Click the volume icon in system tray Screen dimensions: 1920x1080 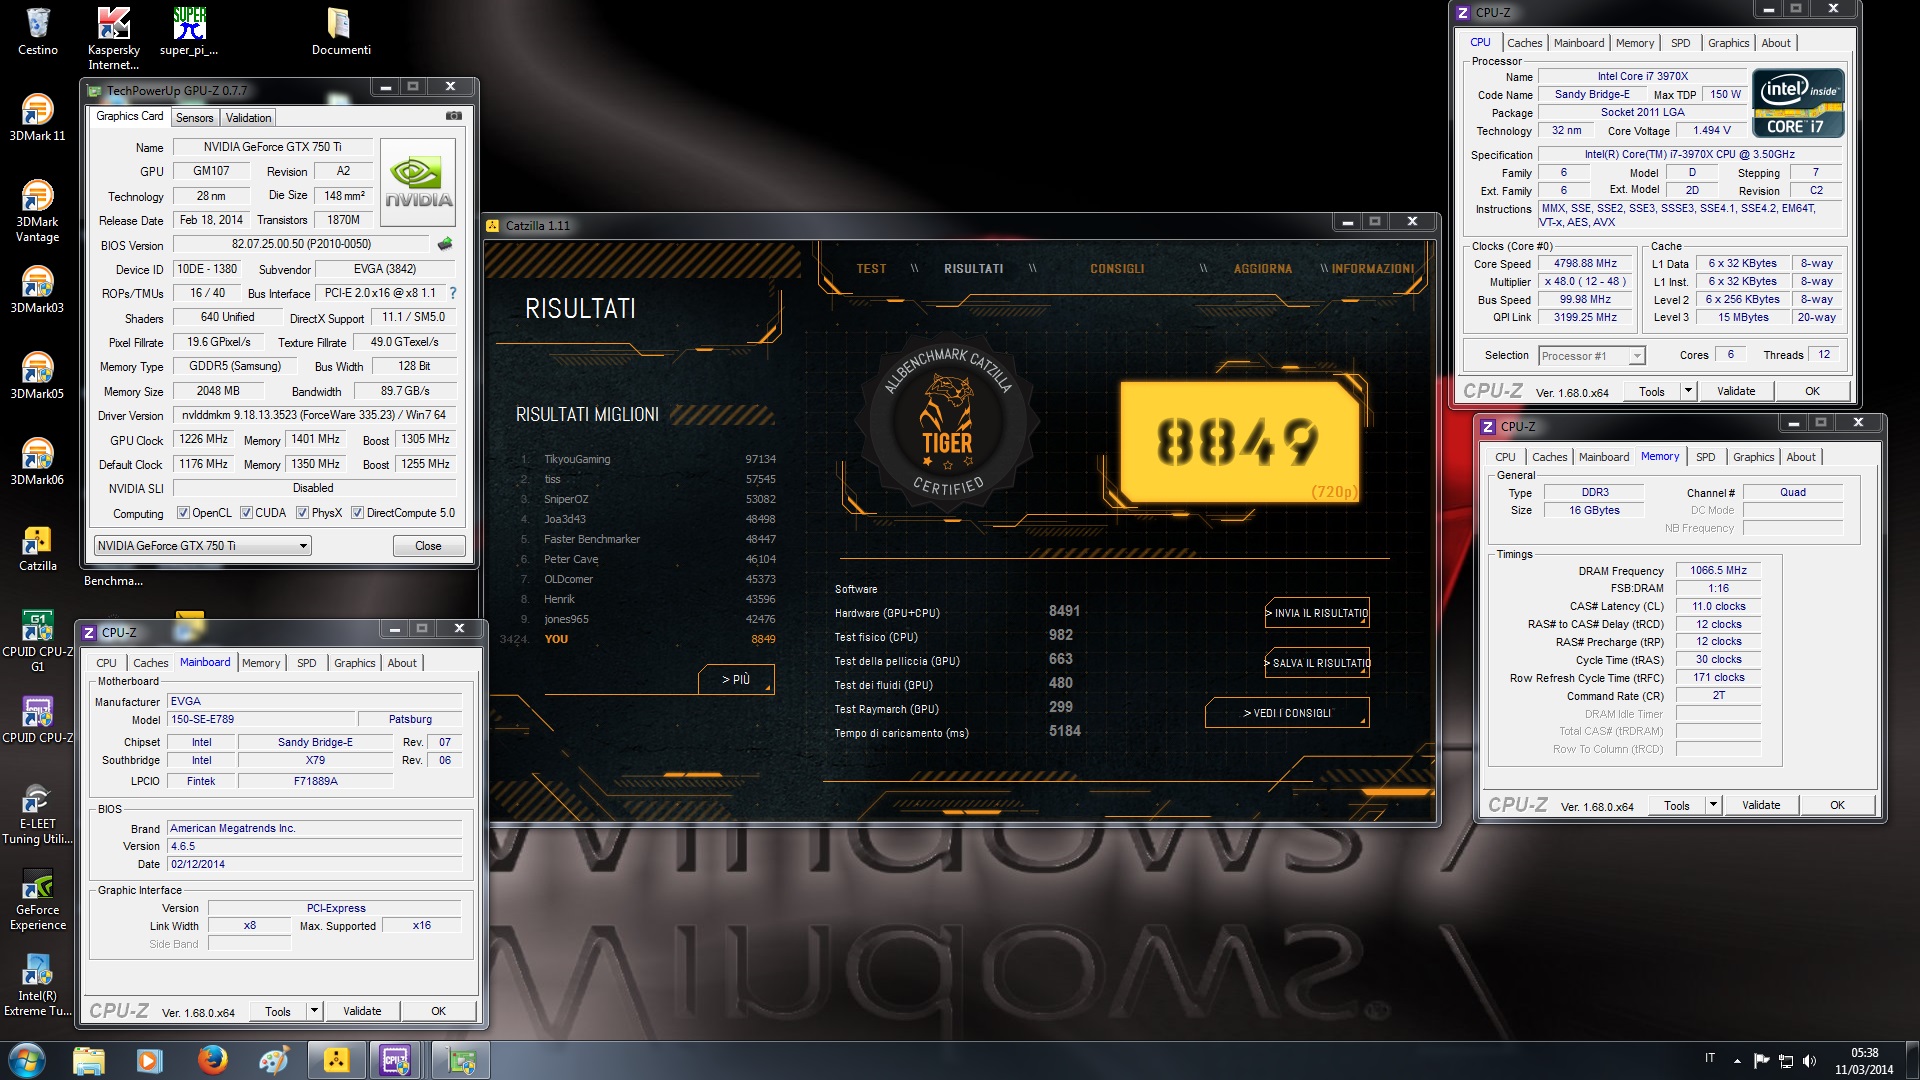click(x=1809, y=1060)
